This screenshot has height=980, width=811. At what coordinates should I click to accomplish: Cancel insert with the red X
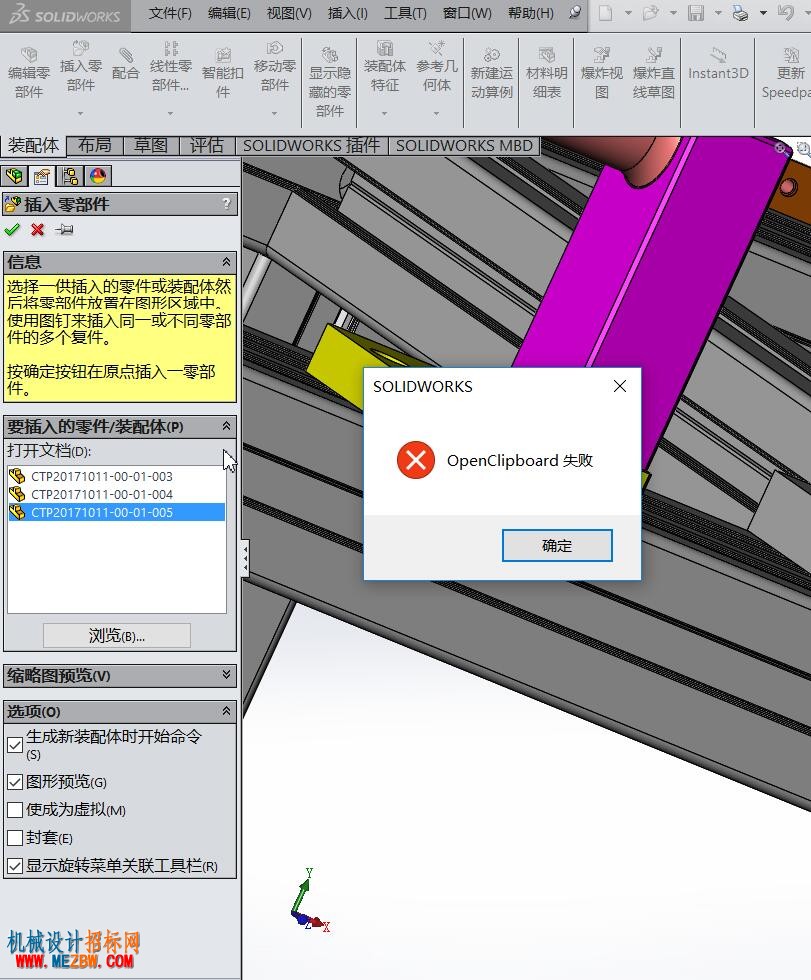(x=37, y=229)
